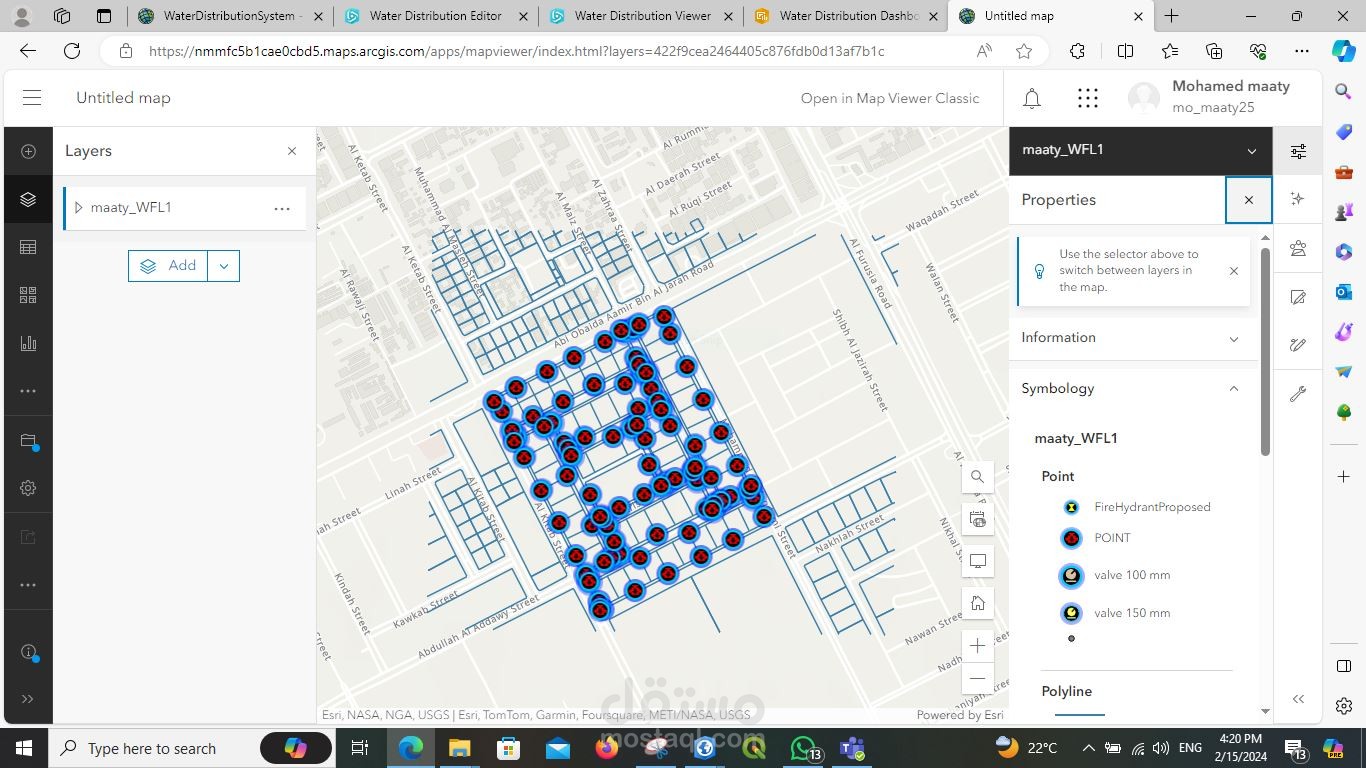Close the Layers panel
The height and width of the screenshot is (768, 1366).
coord(292,151)
